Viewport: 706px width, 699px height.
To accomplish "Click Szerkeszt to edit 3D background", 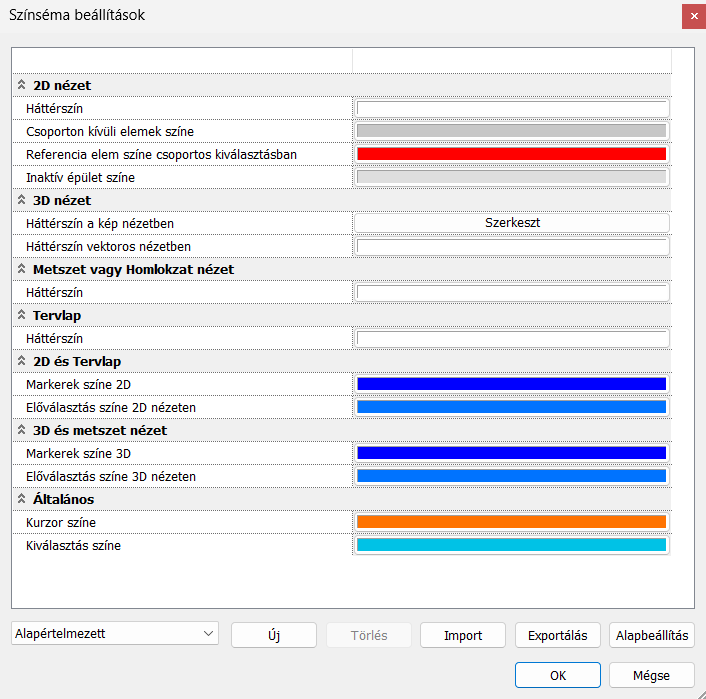I will [511, 223].
